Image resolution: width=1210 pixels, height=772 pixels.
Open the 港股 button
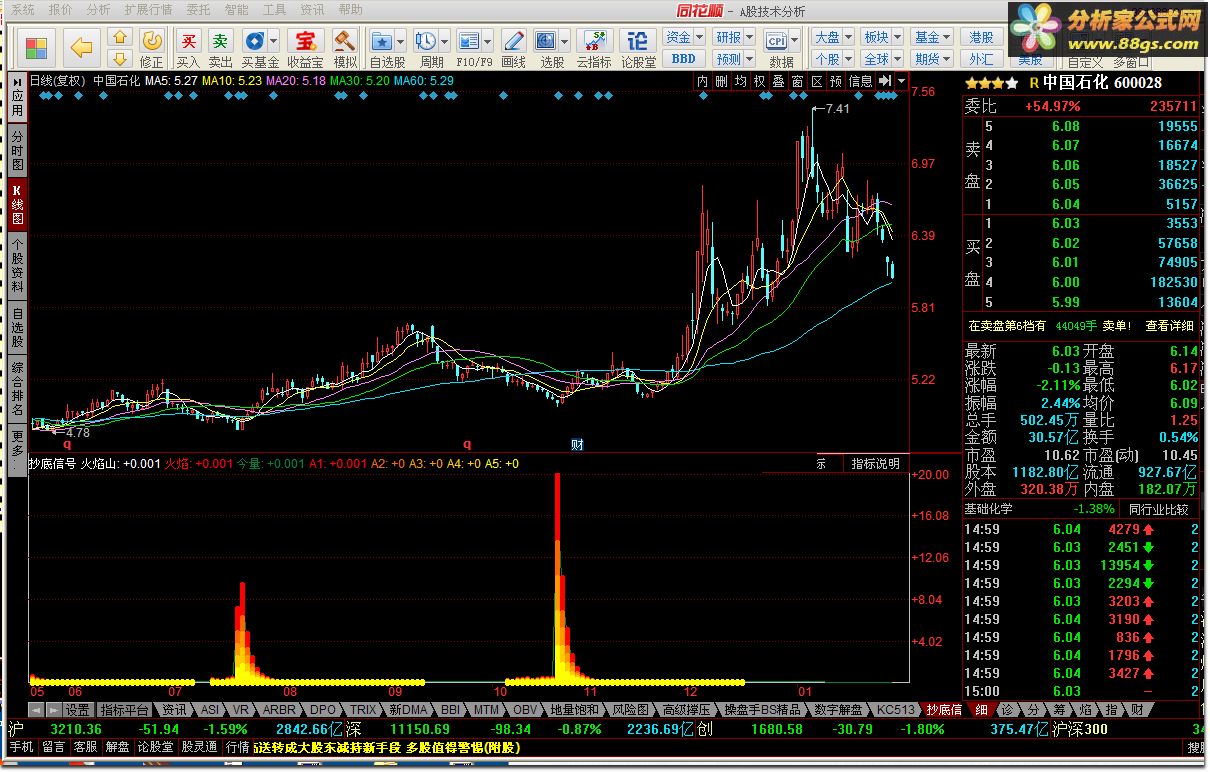point(982,37)
